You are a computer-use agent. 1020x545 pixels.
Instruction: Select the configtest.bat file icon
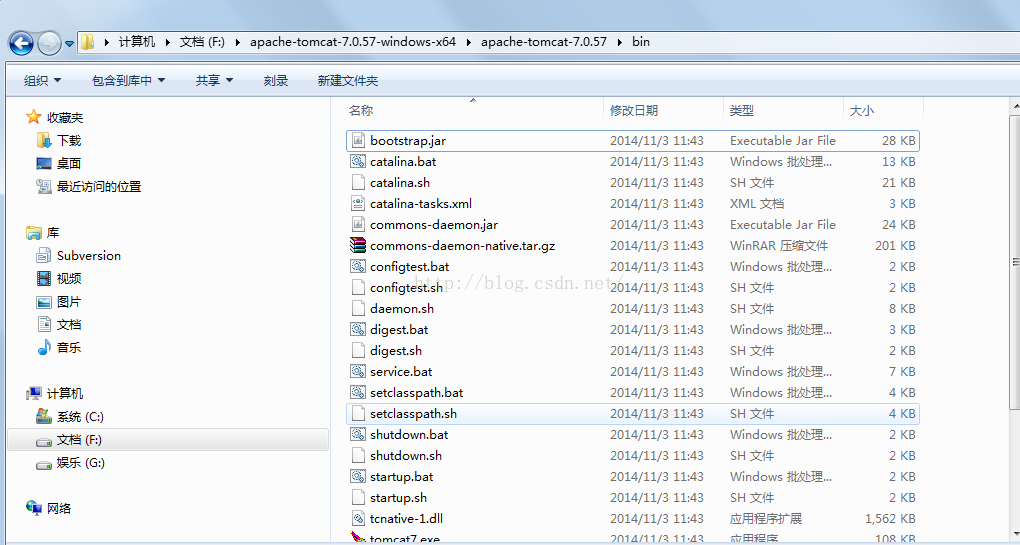pyautogui.click(x=358, y=266)
